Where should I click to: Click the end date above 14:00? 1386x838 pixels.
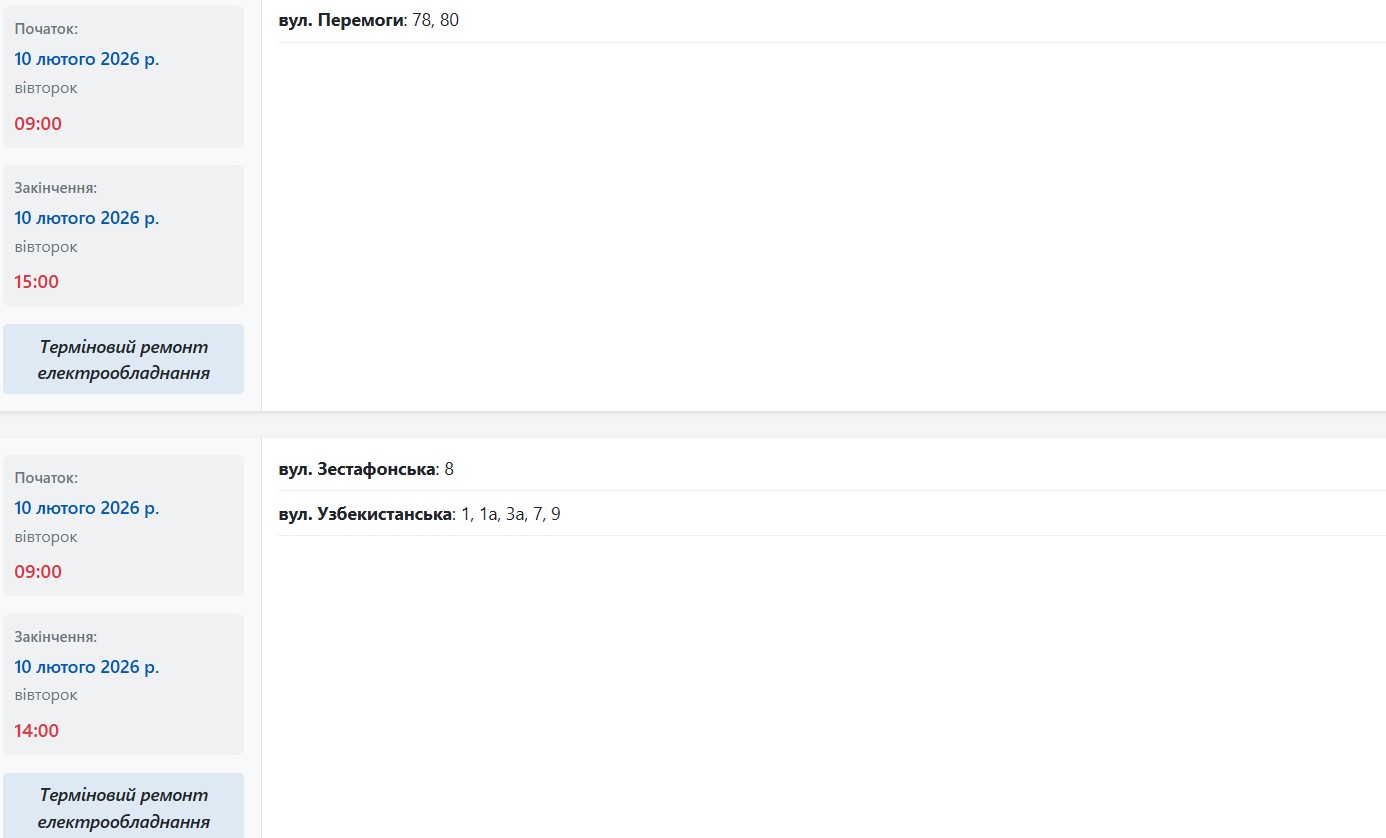87,667
